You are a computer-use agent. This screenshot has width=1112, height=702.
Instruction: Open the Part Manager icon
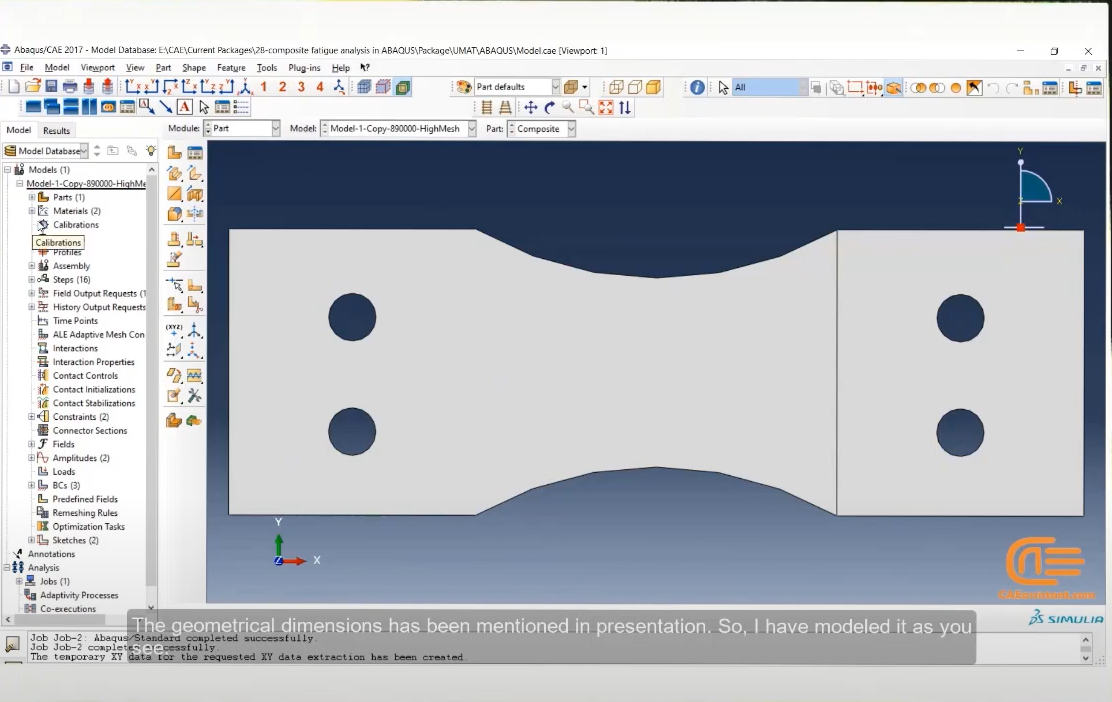tap(194, 152)
